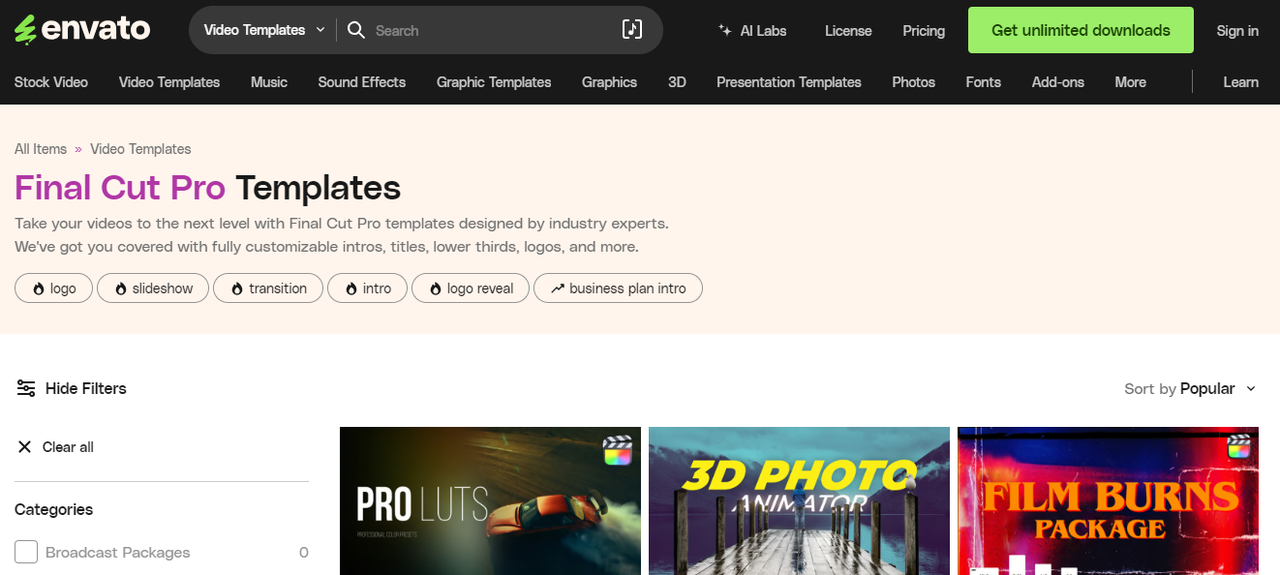Open the More nav menu
The height and width of the screenshot is (575, 1280).
[1131, 82]
